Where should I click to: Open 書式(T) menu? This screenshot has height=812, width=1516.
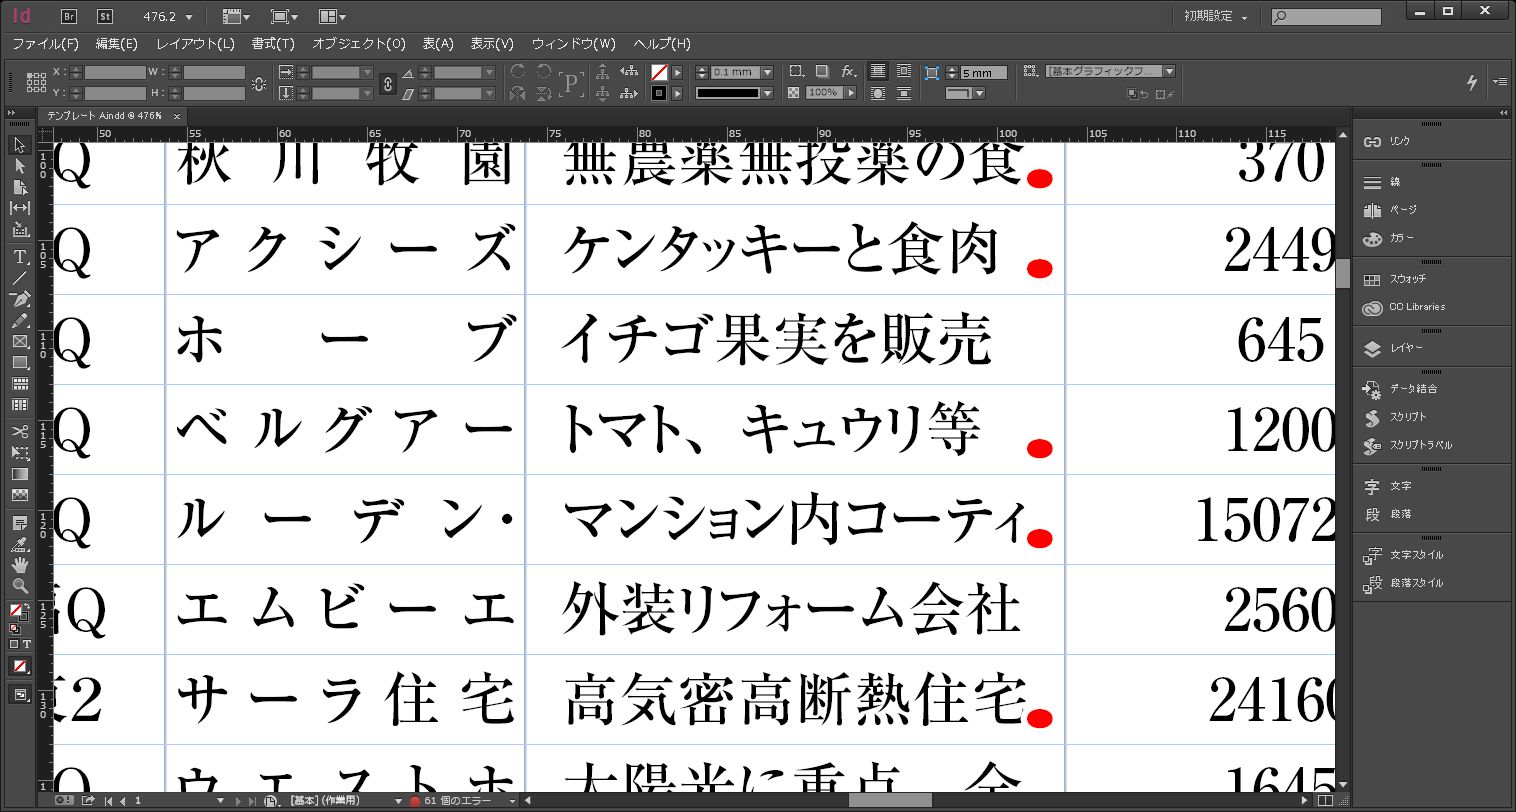(x=273, y=44)
